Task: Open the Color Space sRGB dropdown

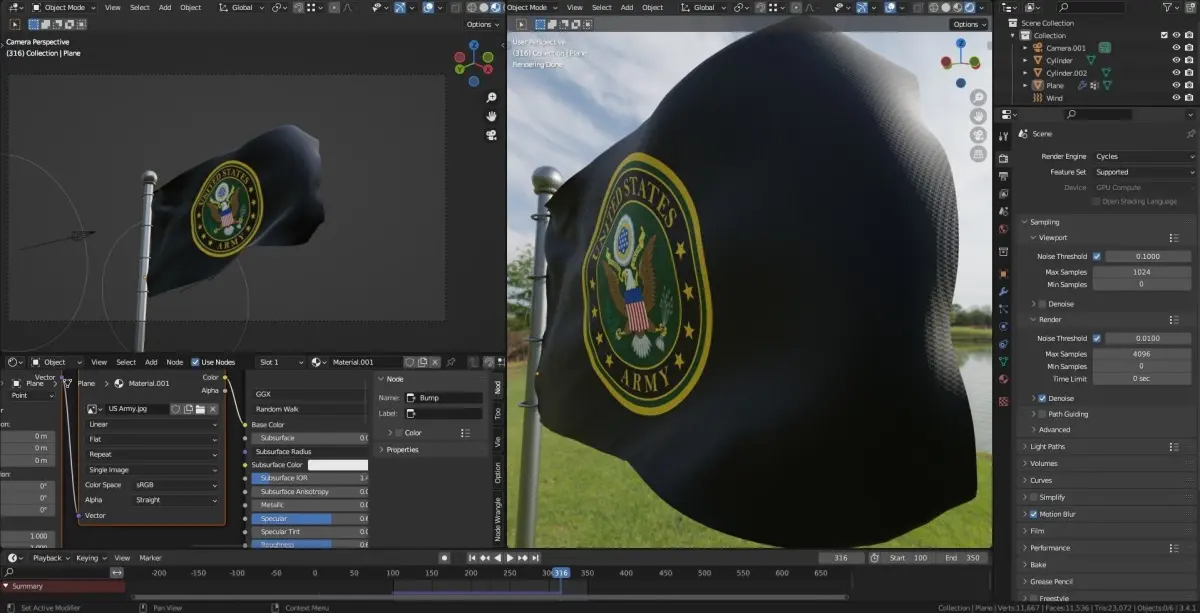Action: point(176,485)
